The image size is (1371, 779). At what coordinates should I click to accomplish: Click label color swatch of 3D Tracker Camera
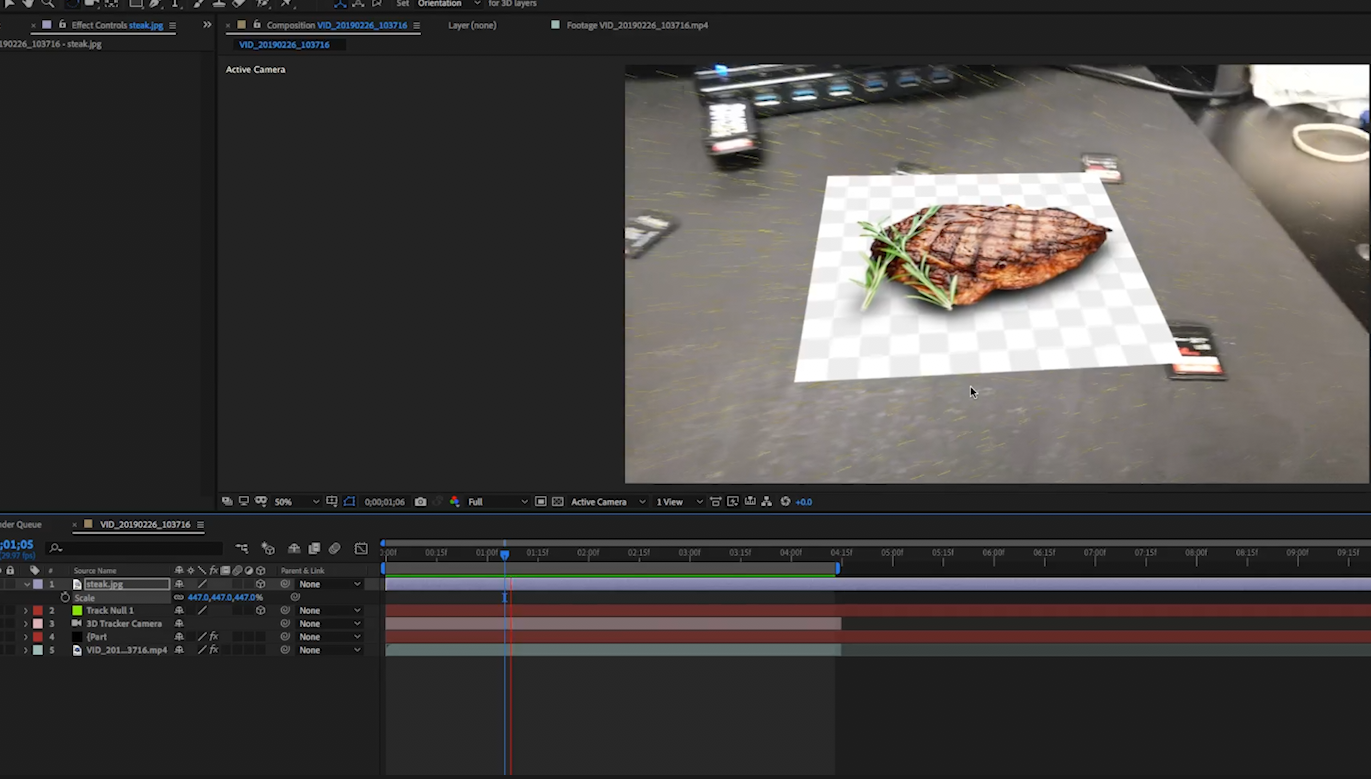pos(37,623)
